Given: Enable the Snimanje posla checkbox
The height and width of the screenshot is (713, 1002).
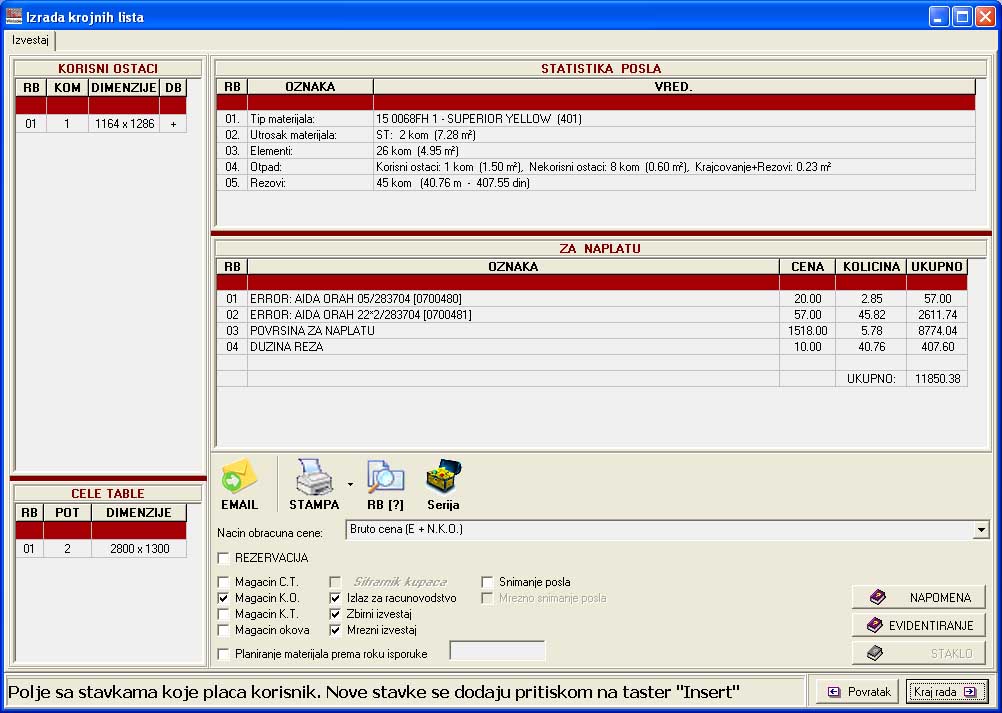Looking at the screenshot, I should (x=488, y=581).
